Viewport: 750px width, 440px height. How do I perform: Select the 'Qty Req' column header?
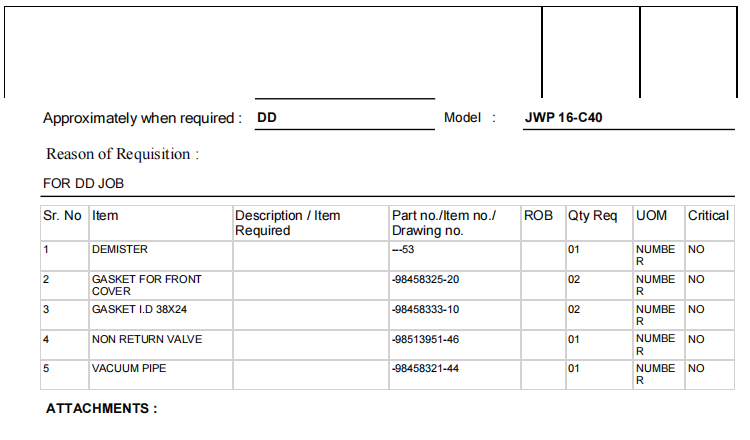593,216
